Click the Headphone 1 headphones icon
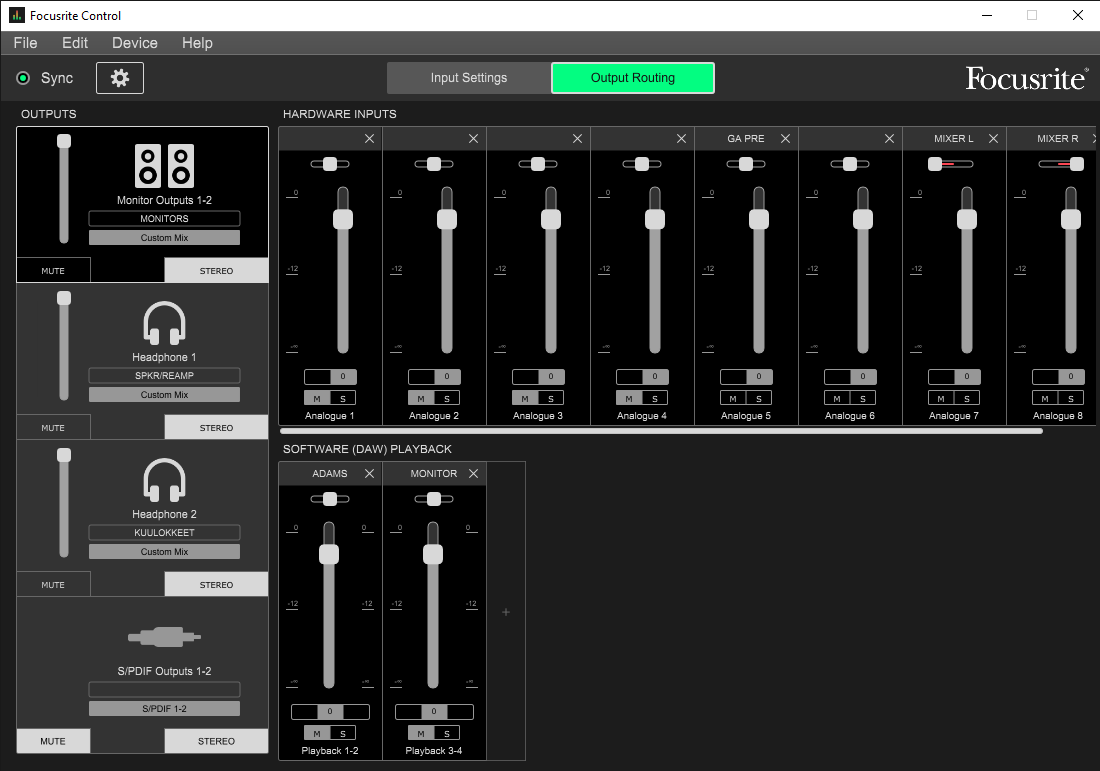1100x771 pixels. tap(164, 324)
